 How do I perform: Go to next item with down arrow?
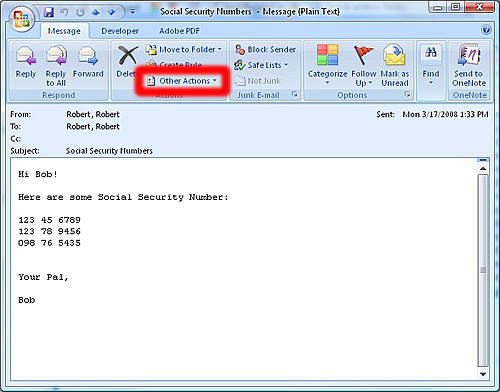[111, 12]
